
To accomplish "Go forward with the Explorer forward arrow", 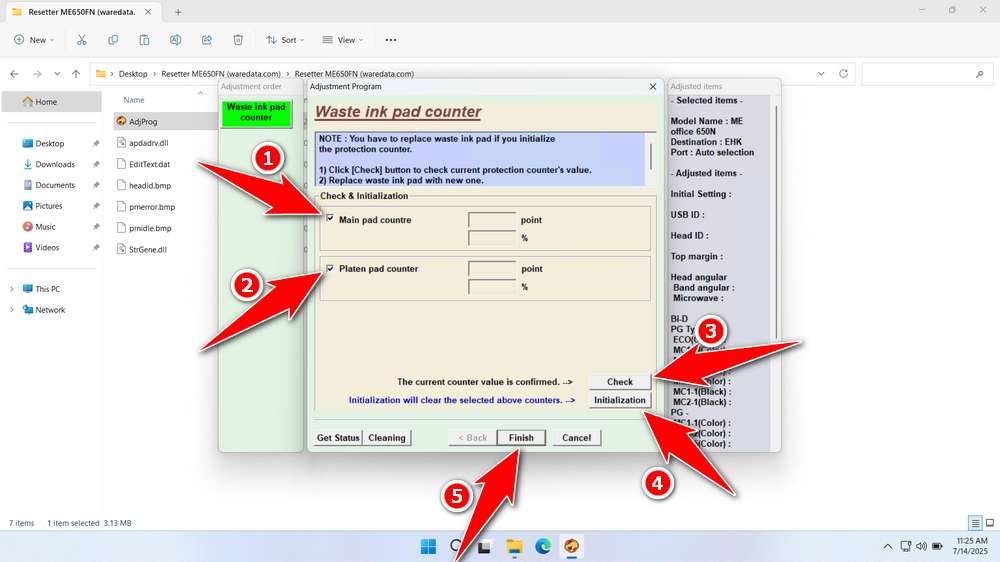I will click(x=37, y=74).
